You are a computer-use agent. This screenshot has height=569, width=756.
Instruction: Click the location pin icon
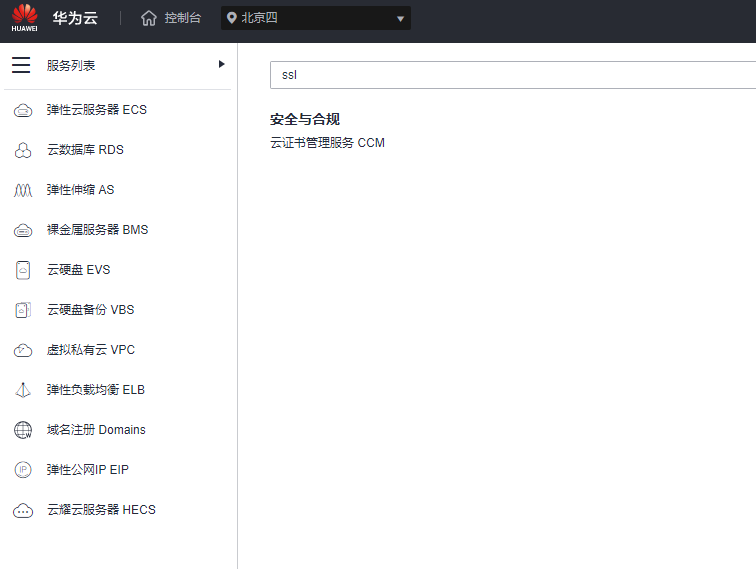coord(231,18)
